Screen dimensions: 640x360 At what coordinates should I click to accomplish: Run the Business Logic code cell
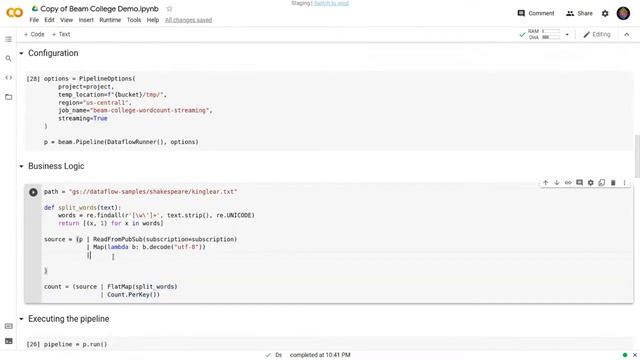tap(33, 192)
